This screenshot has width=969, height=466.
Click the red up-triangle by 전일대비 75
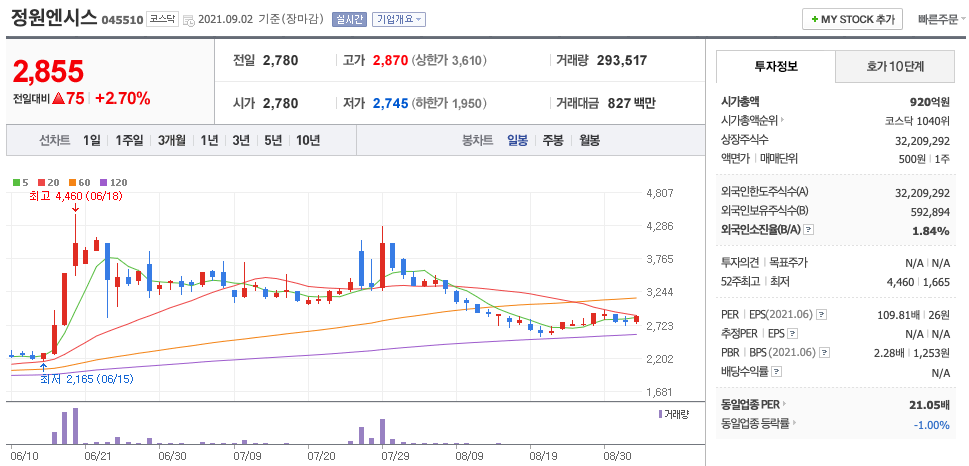pyautogui.click(x=59, y=98)
